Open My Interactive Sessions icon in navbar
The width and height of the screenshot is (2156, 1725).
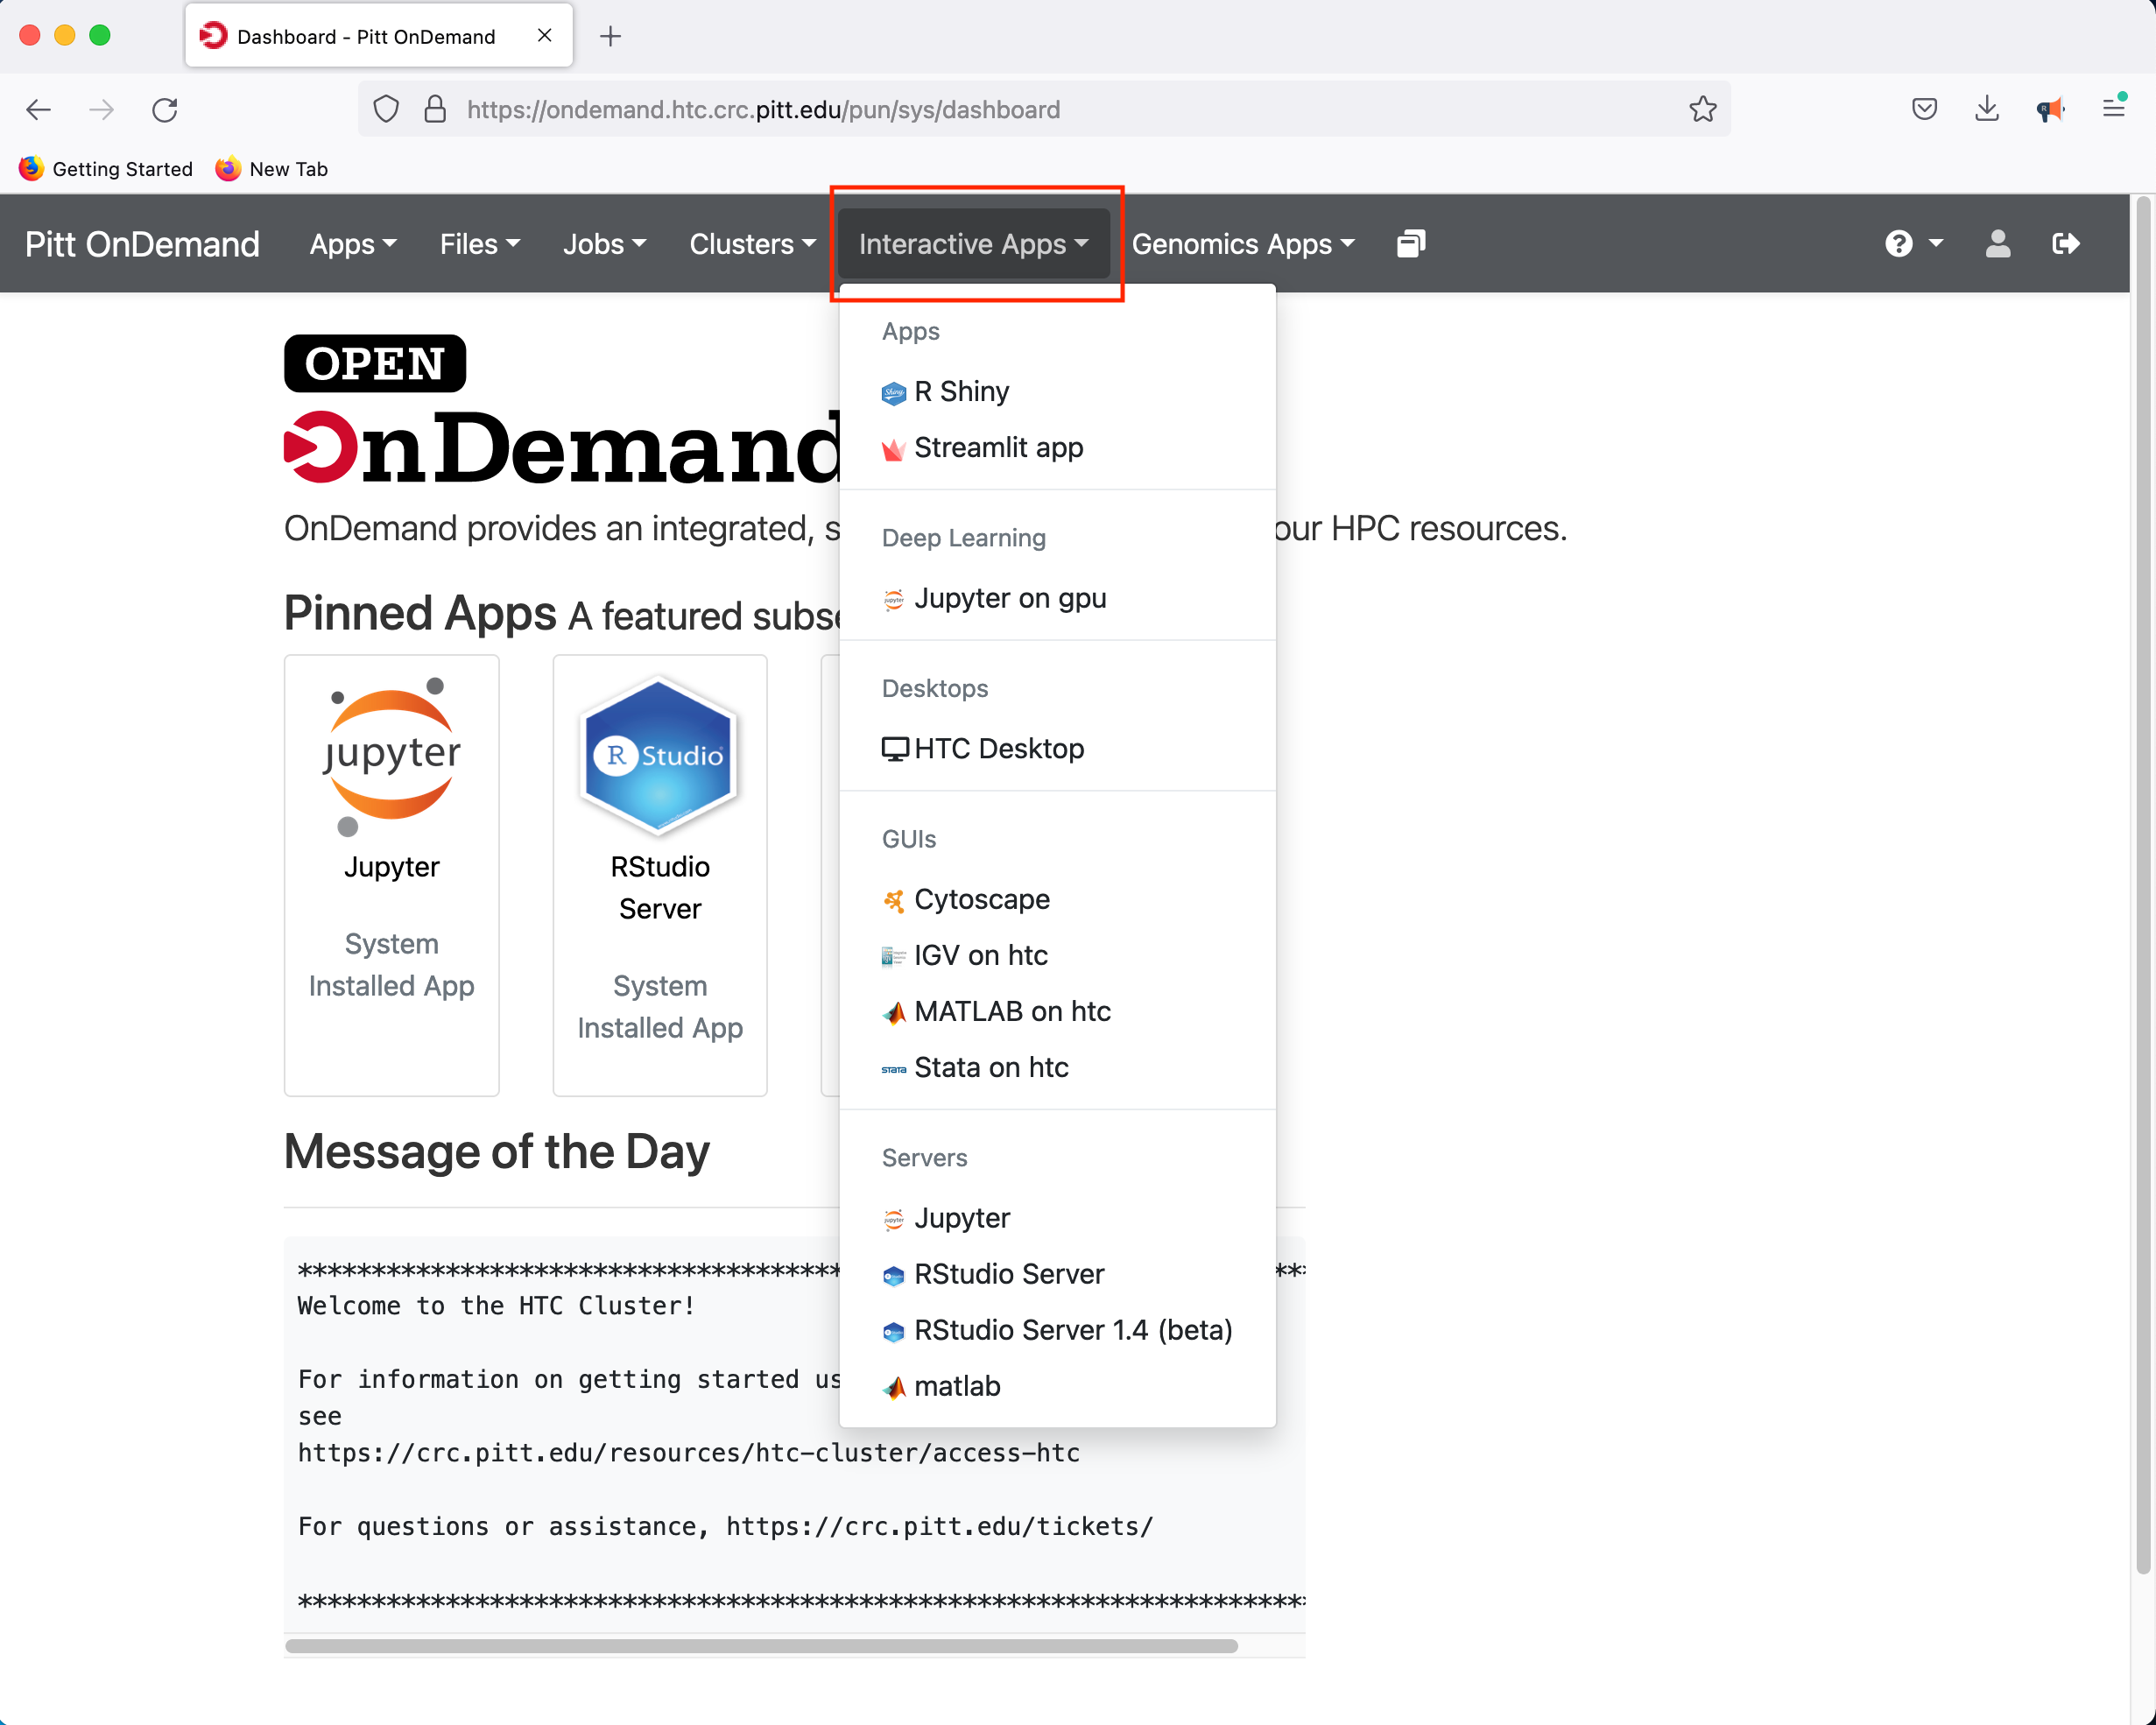coord(1410,243)
